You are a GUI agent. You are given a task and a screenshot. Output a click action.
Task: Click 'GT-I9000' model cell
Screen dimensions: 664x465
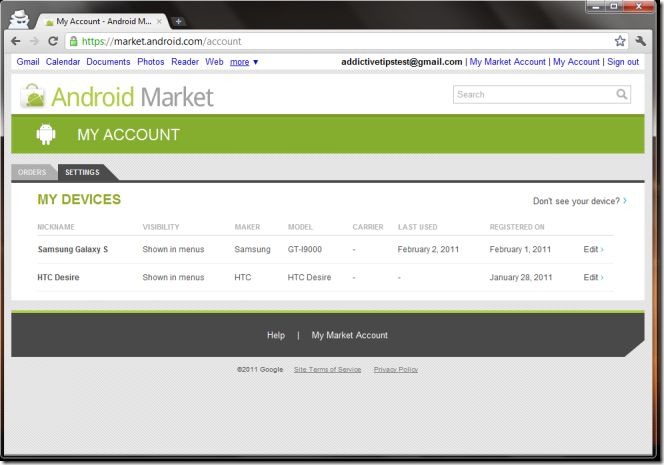pos(305,249)
